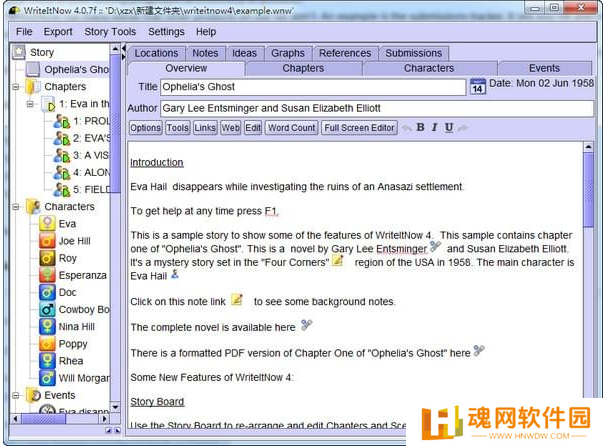The height and width of the screenshot is (448, 606).
Task: Switch to the Submissions tab
Action: (414, 53)
